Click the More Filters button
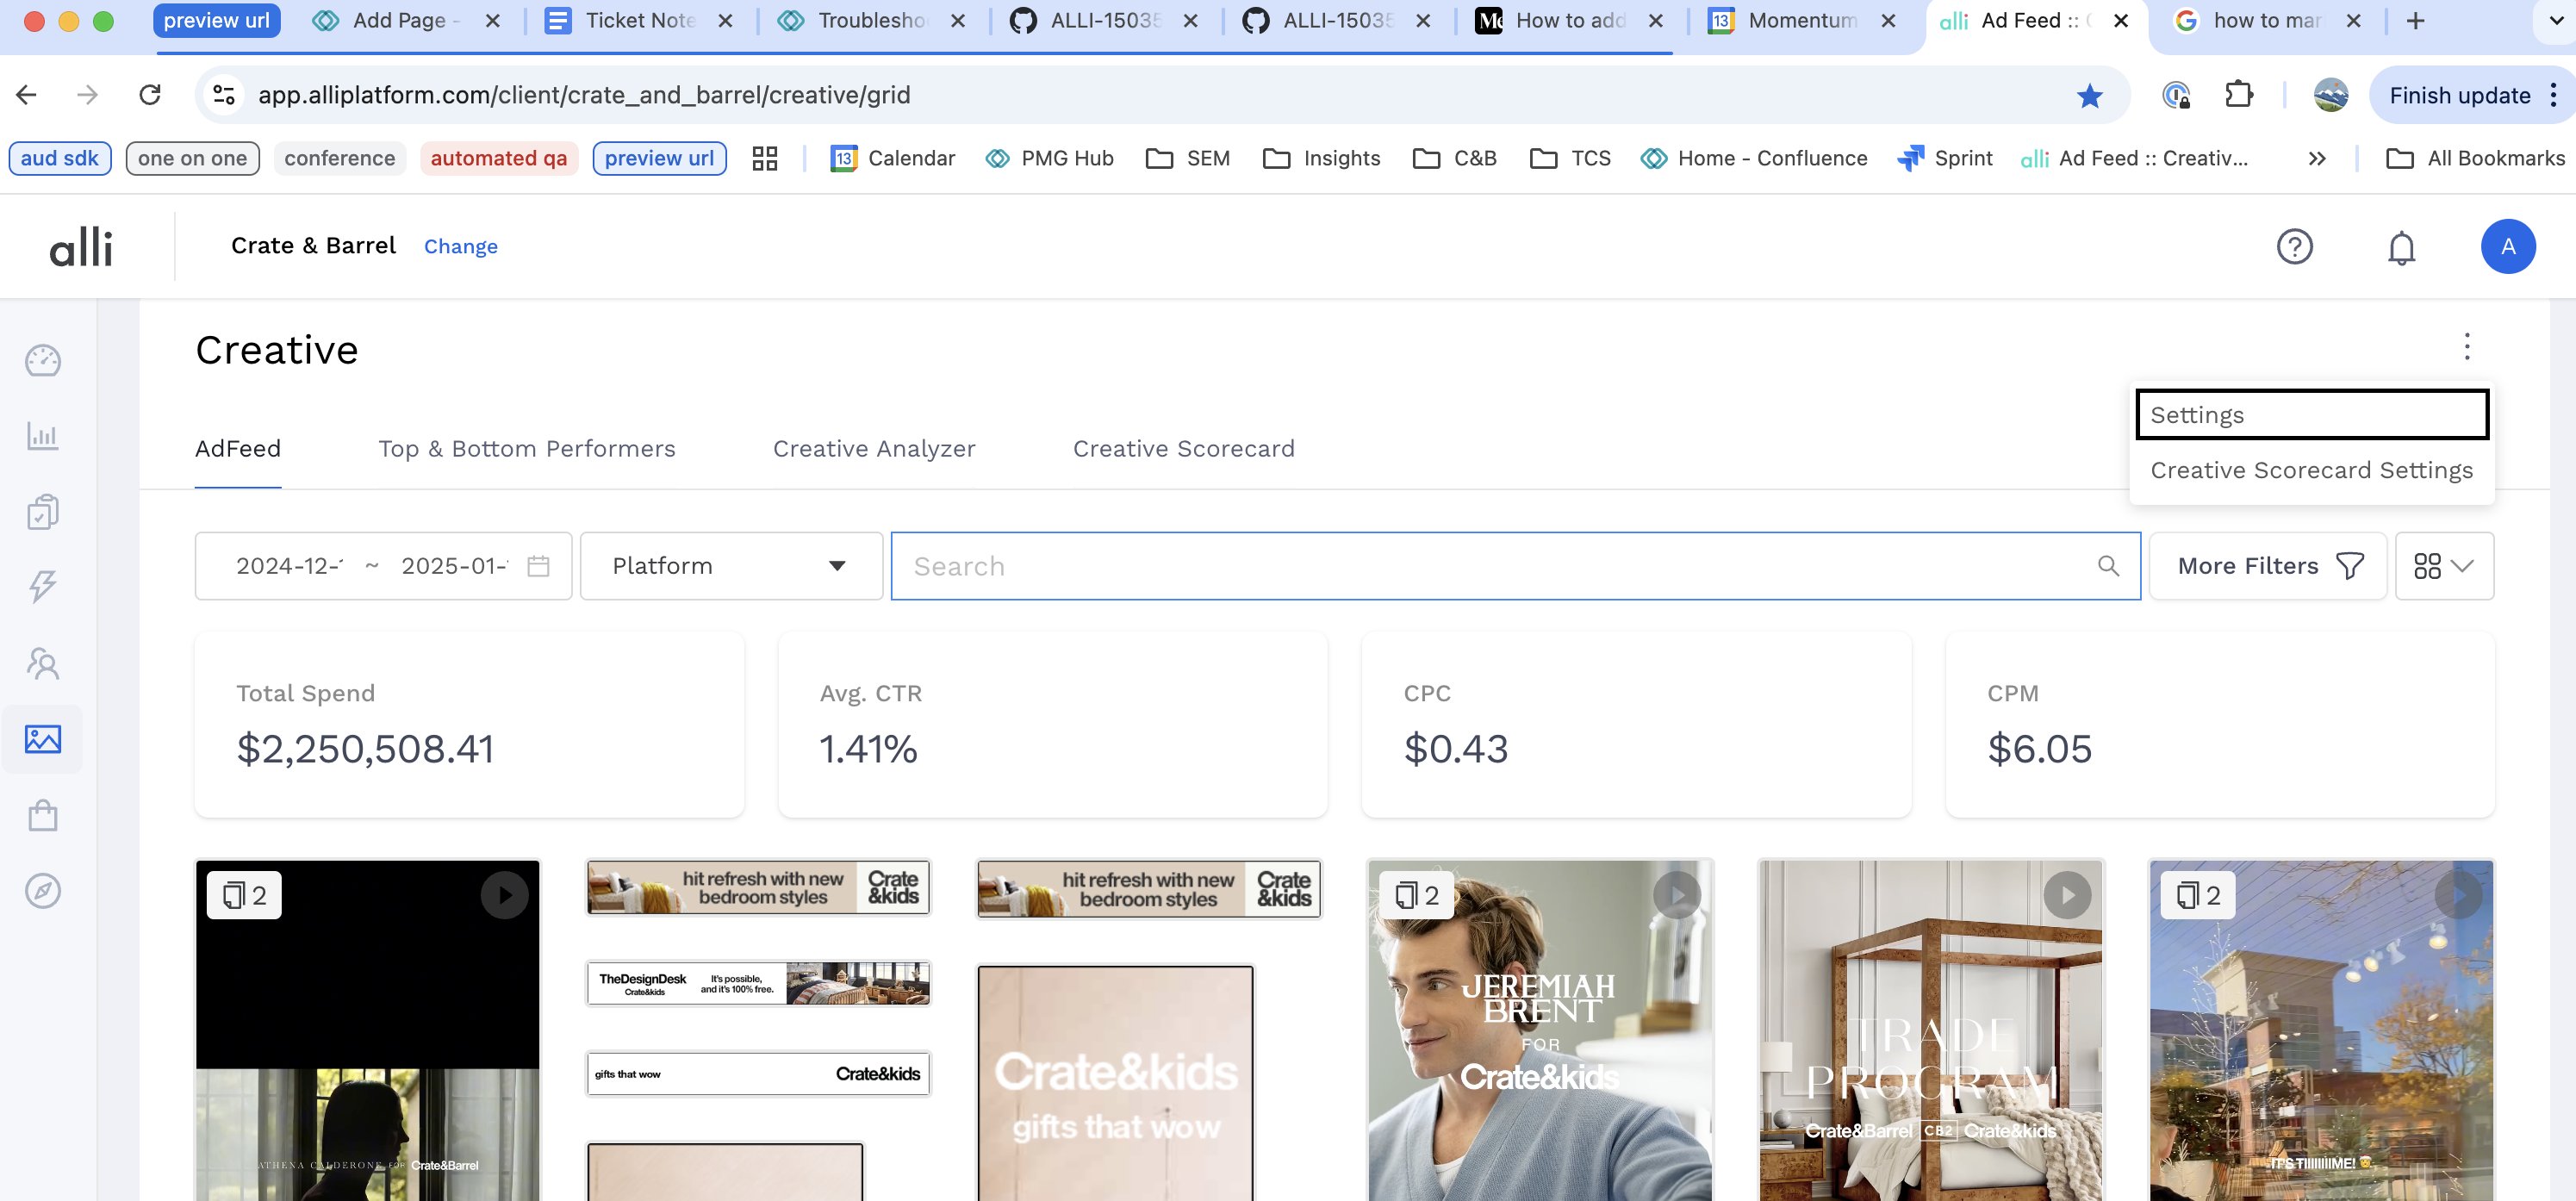 pos(2267,566)
